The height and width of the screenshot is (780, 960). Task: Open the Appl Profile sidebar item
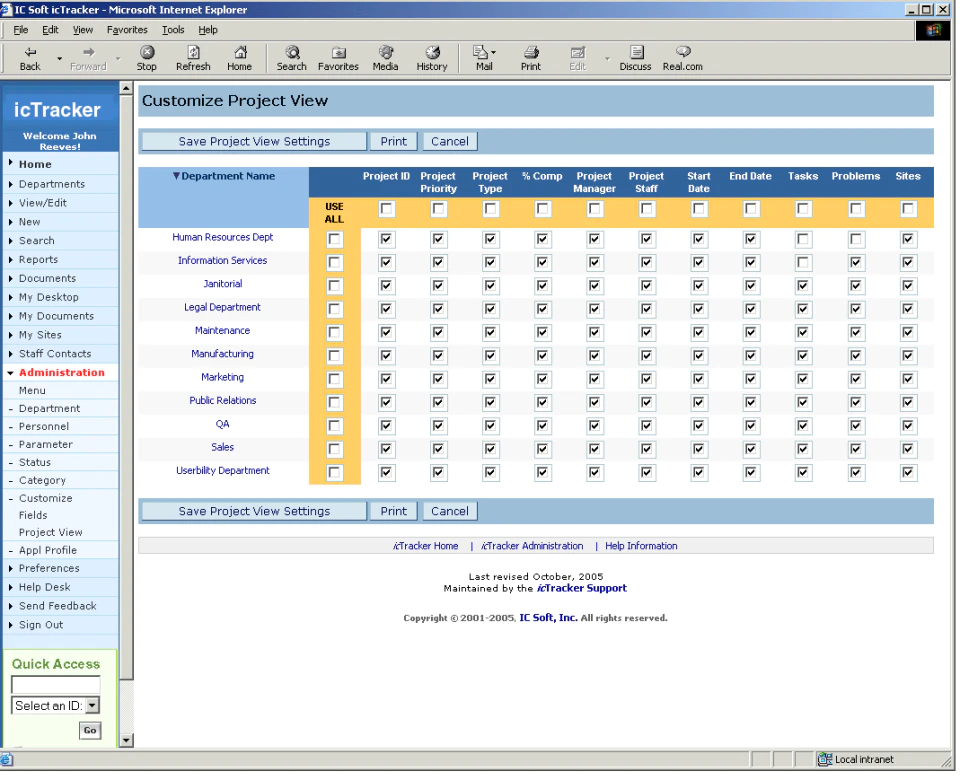[48, 551]
